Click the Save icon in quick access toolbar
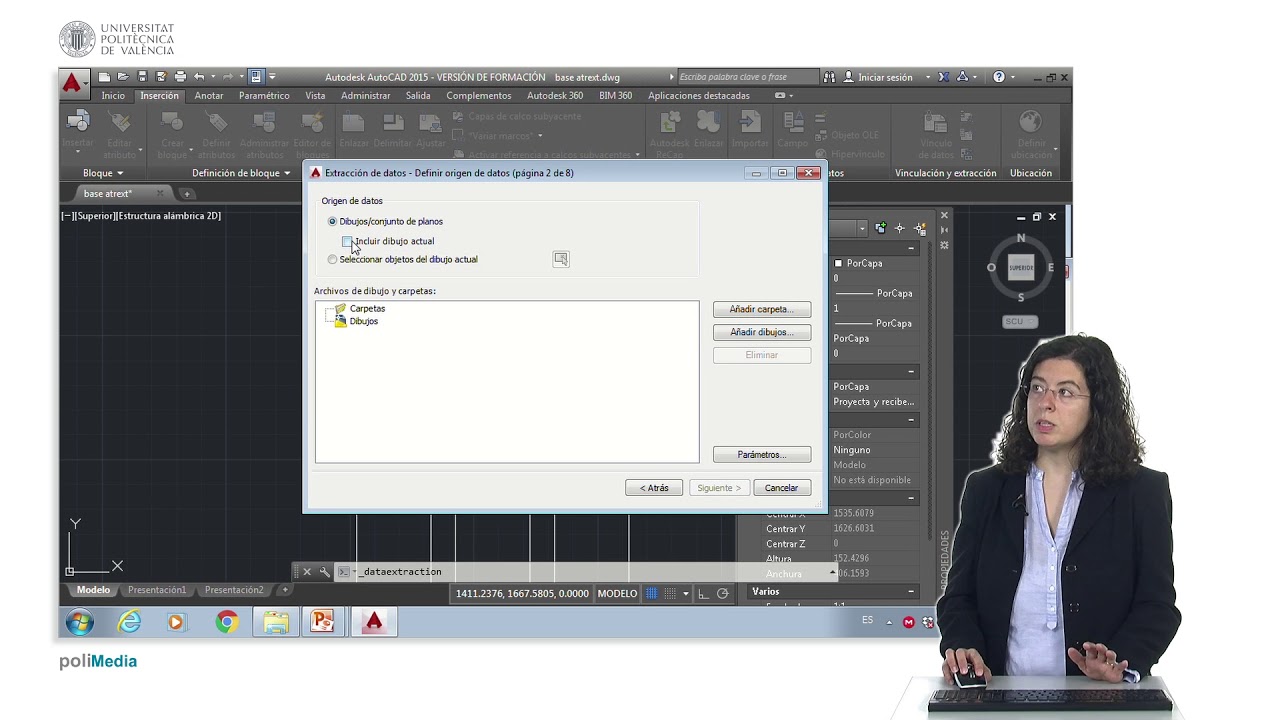 pos(142,77)
